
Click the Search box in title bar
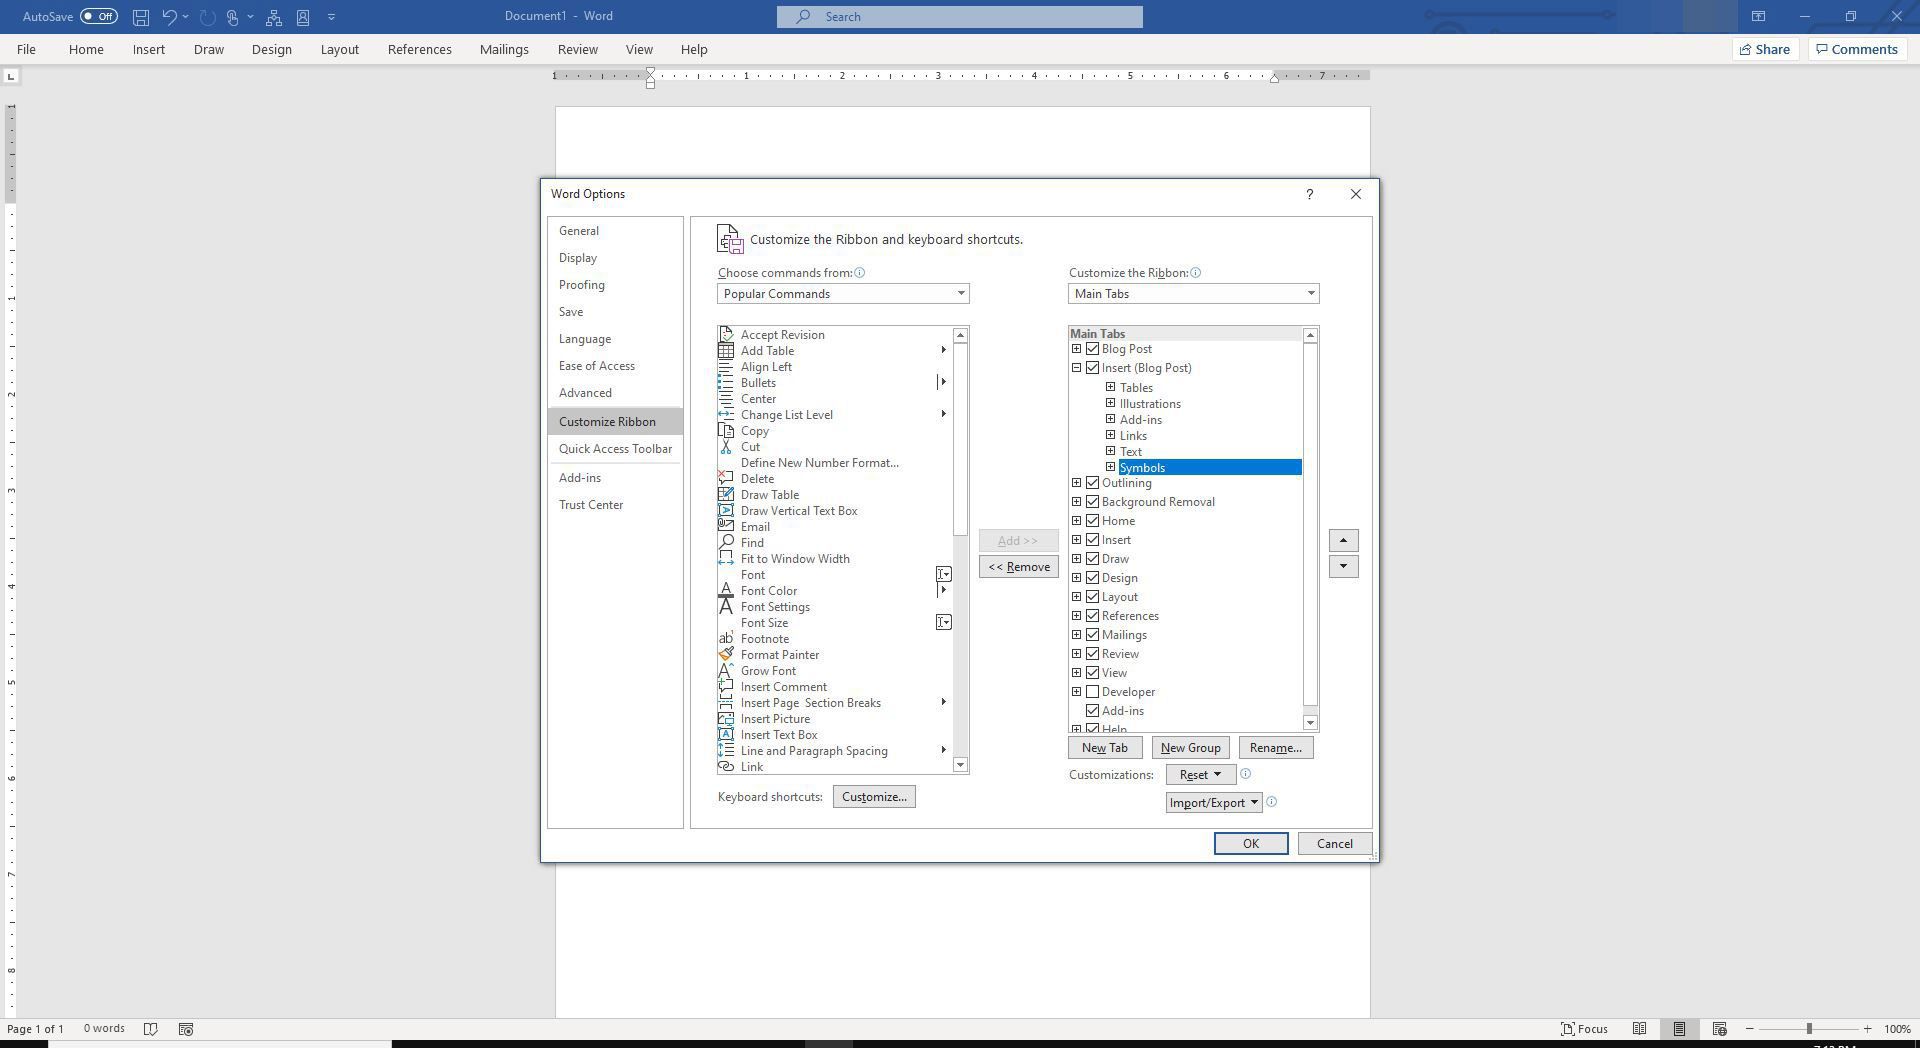coord(959,17)
